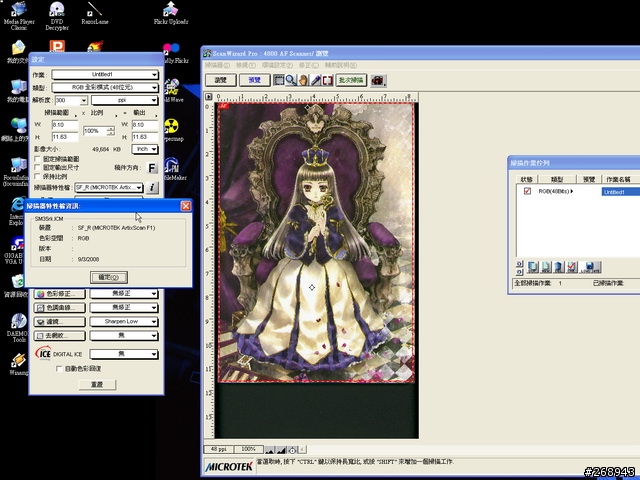The height and width of the screenshot is (480, 640).
Task: Click the small mountain zoom-out icon
Action: point(269,450)
